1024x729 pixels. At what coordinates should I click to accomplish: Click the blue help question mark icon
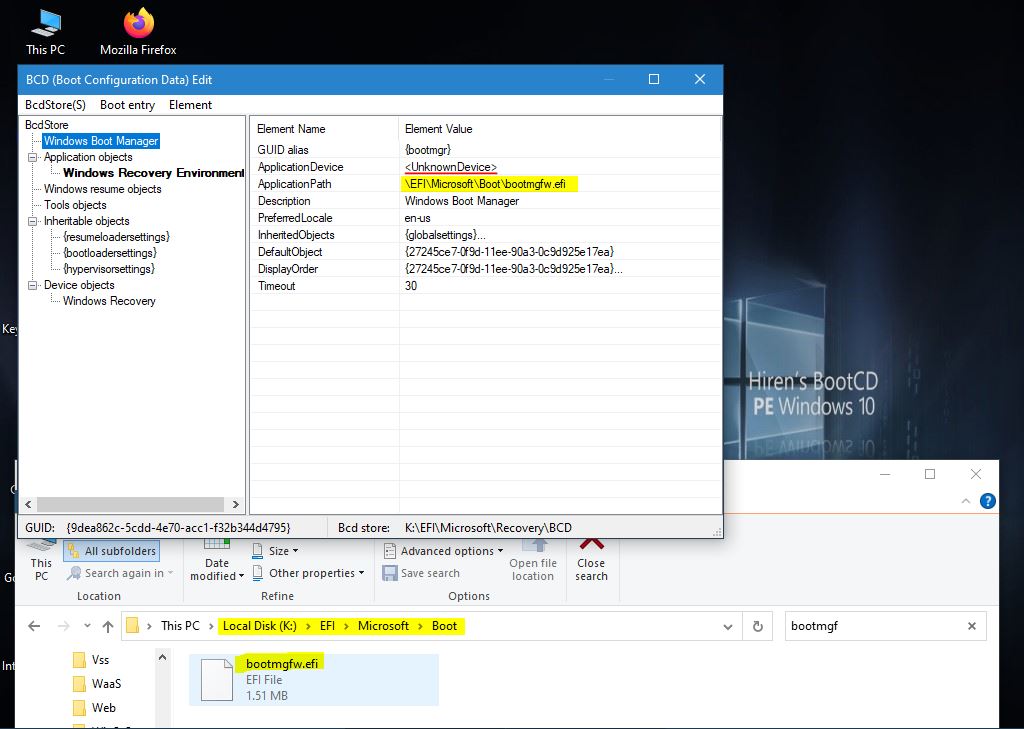coord(988,501)
